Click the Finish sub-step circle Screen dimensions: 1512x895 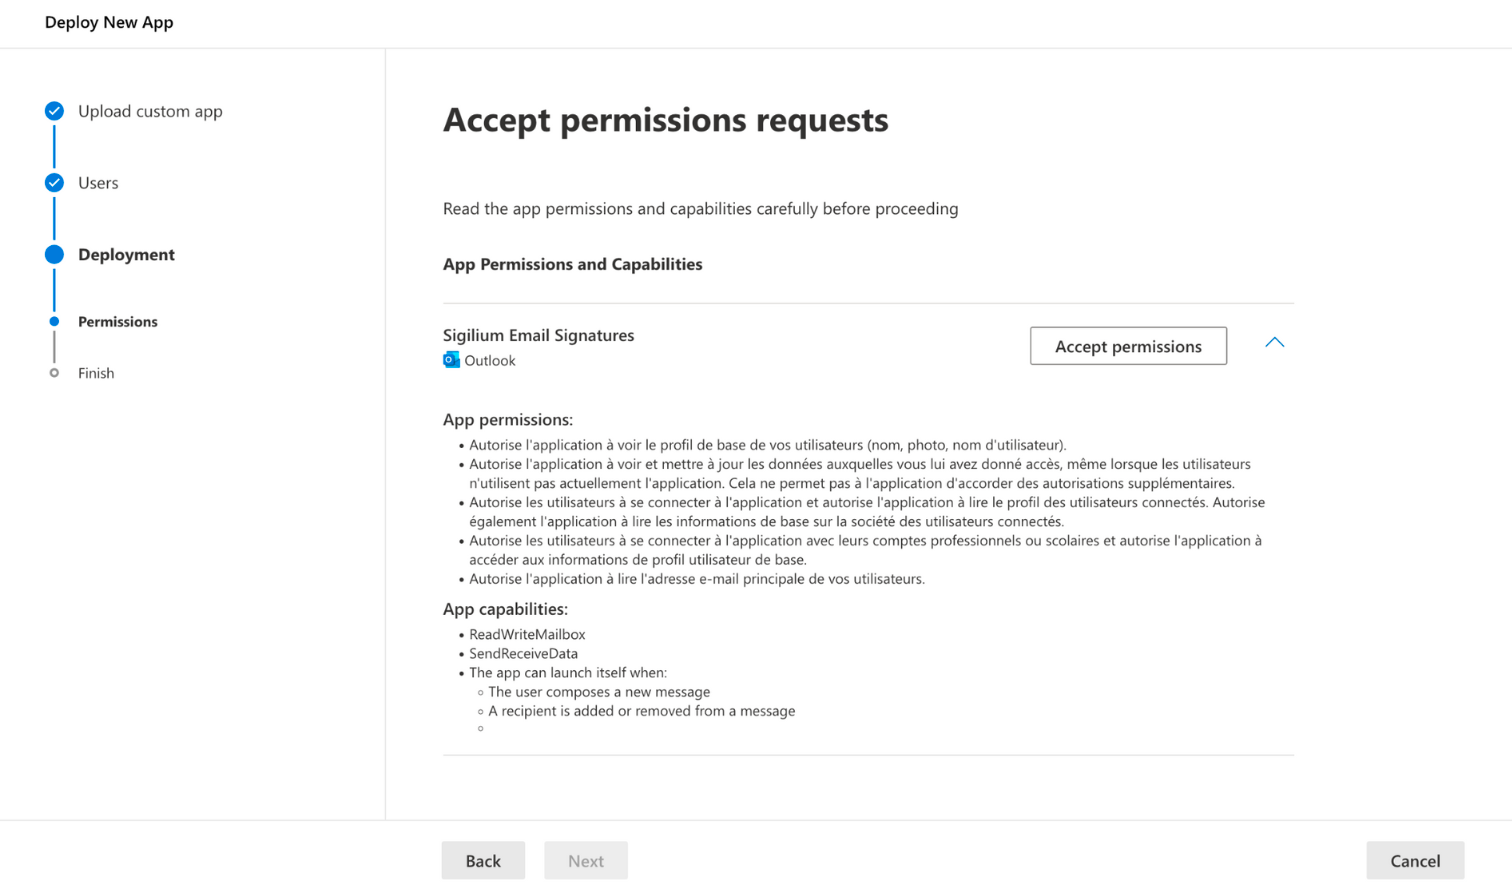pos(54,373)
